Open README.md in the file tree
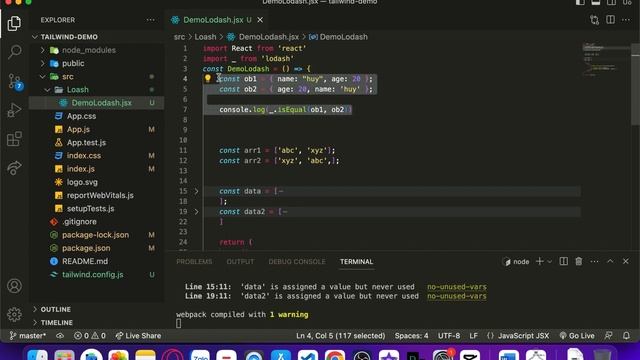Screen dimensions: 640x360 (85, 261)
